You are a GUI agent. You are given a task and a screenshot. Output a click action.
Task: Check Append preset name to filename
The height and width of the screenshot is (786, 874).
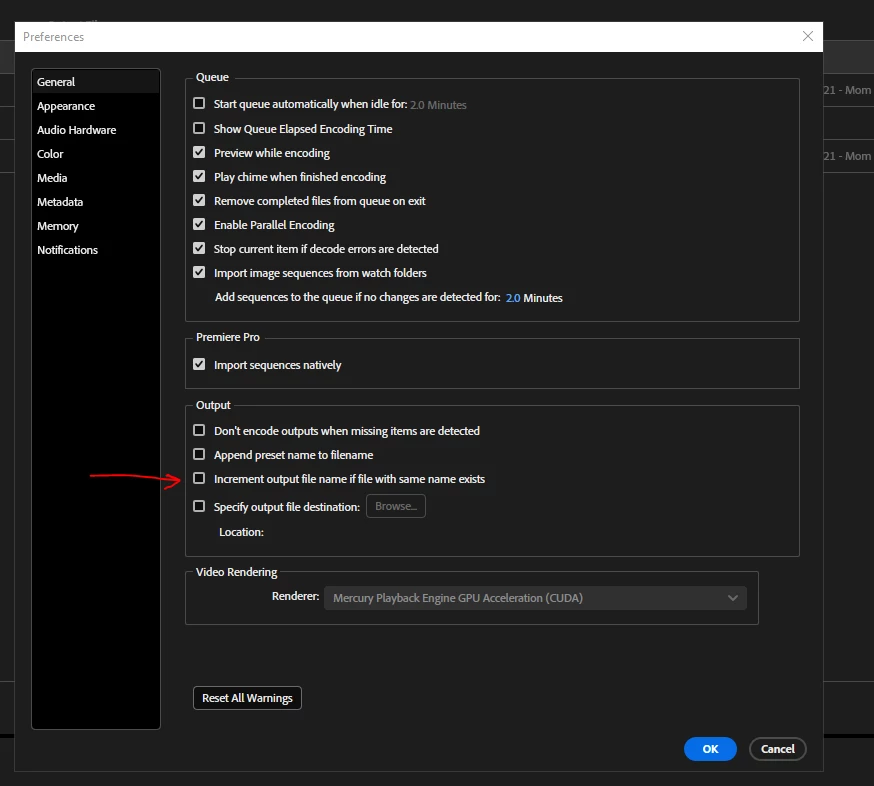click(199, 454)
